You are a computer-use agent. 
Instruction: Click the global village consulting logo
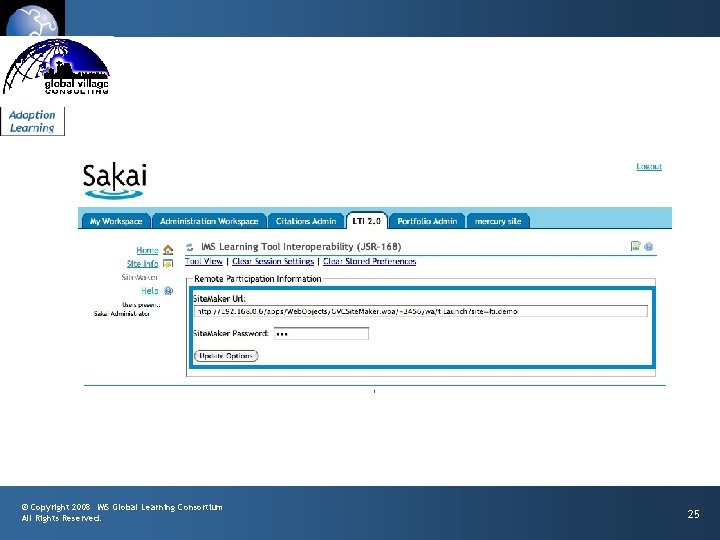coord(56,67)
